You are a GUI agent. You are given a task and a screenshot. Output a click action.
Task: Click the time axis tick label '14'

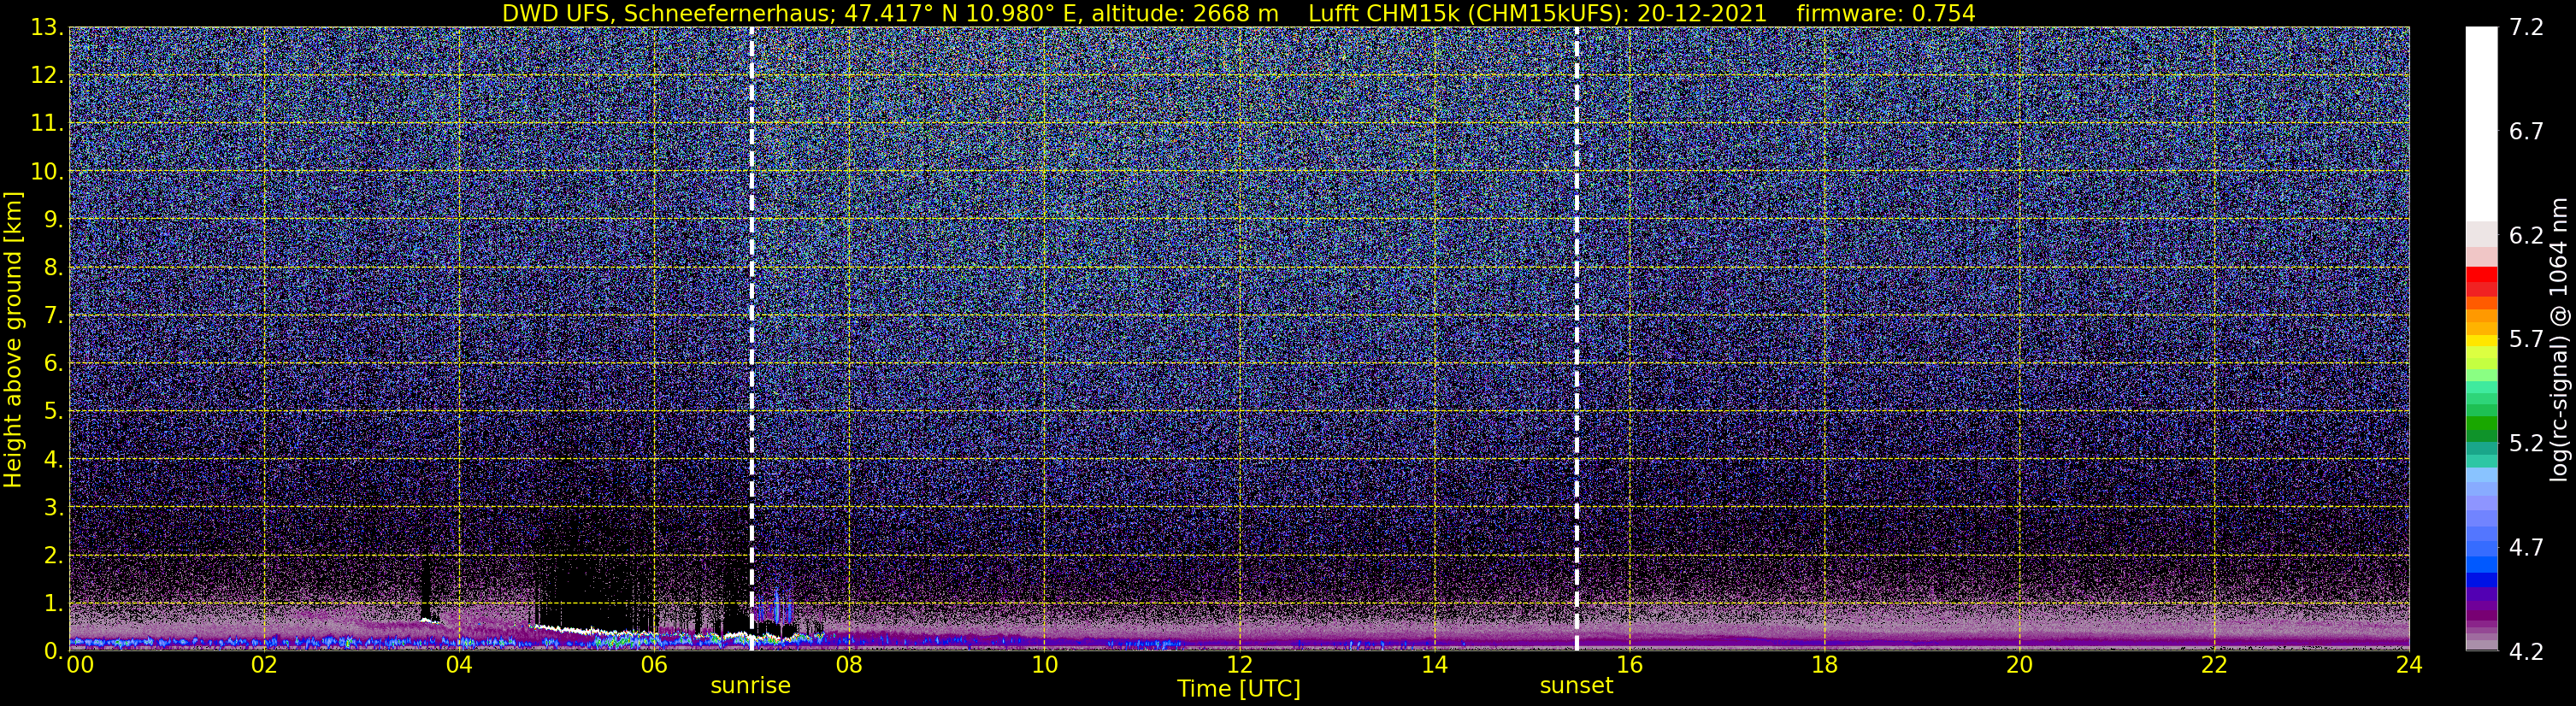point(1434,665)
